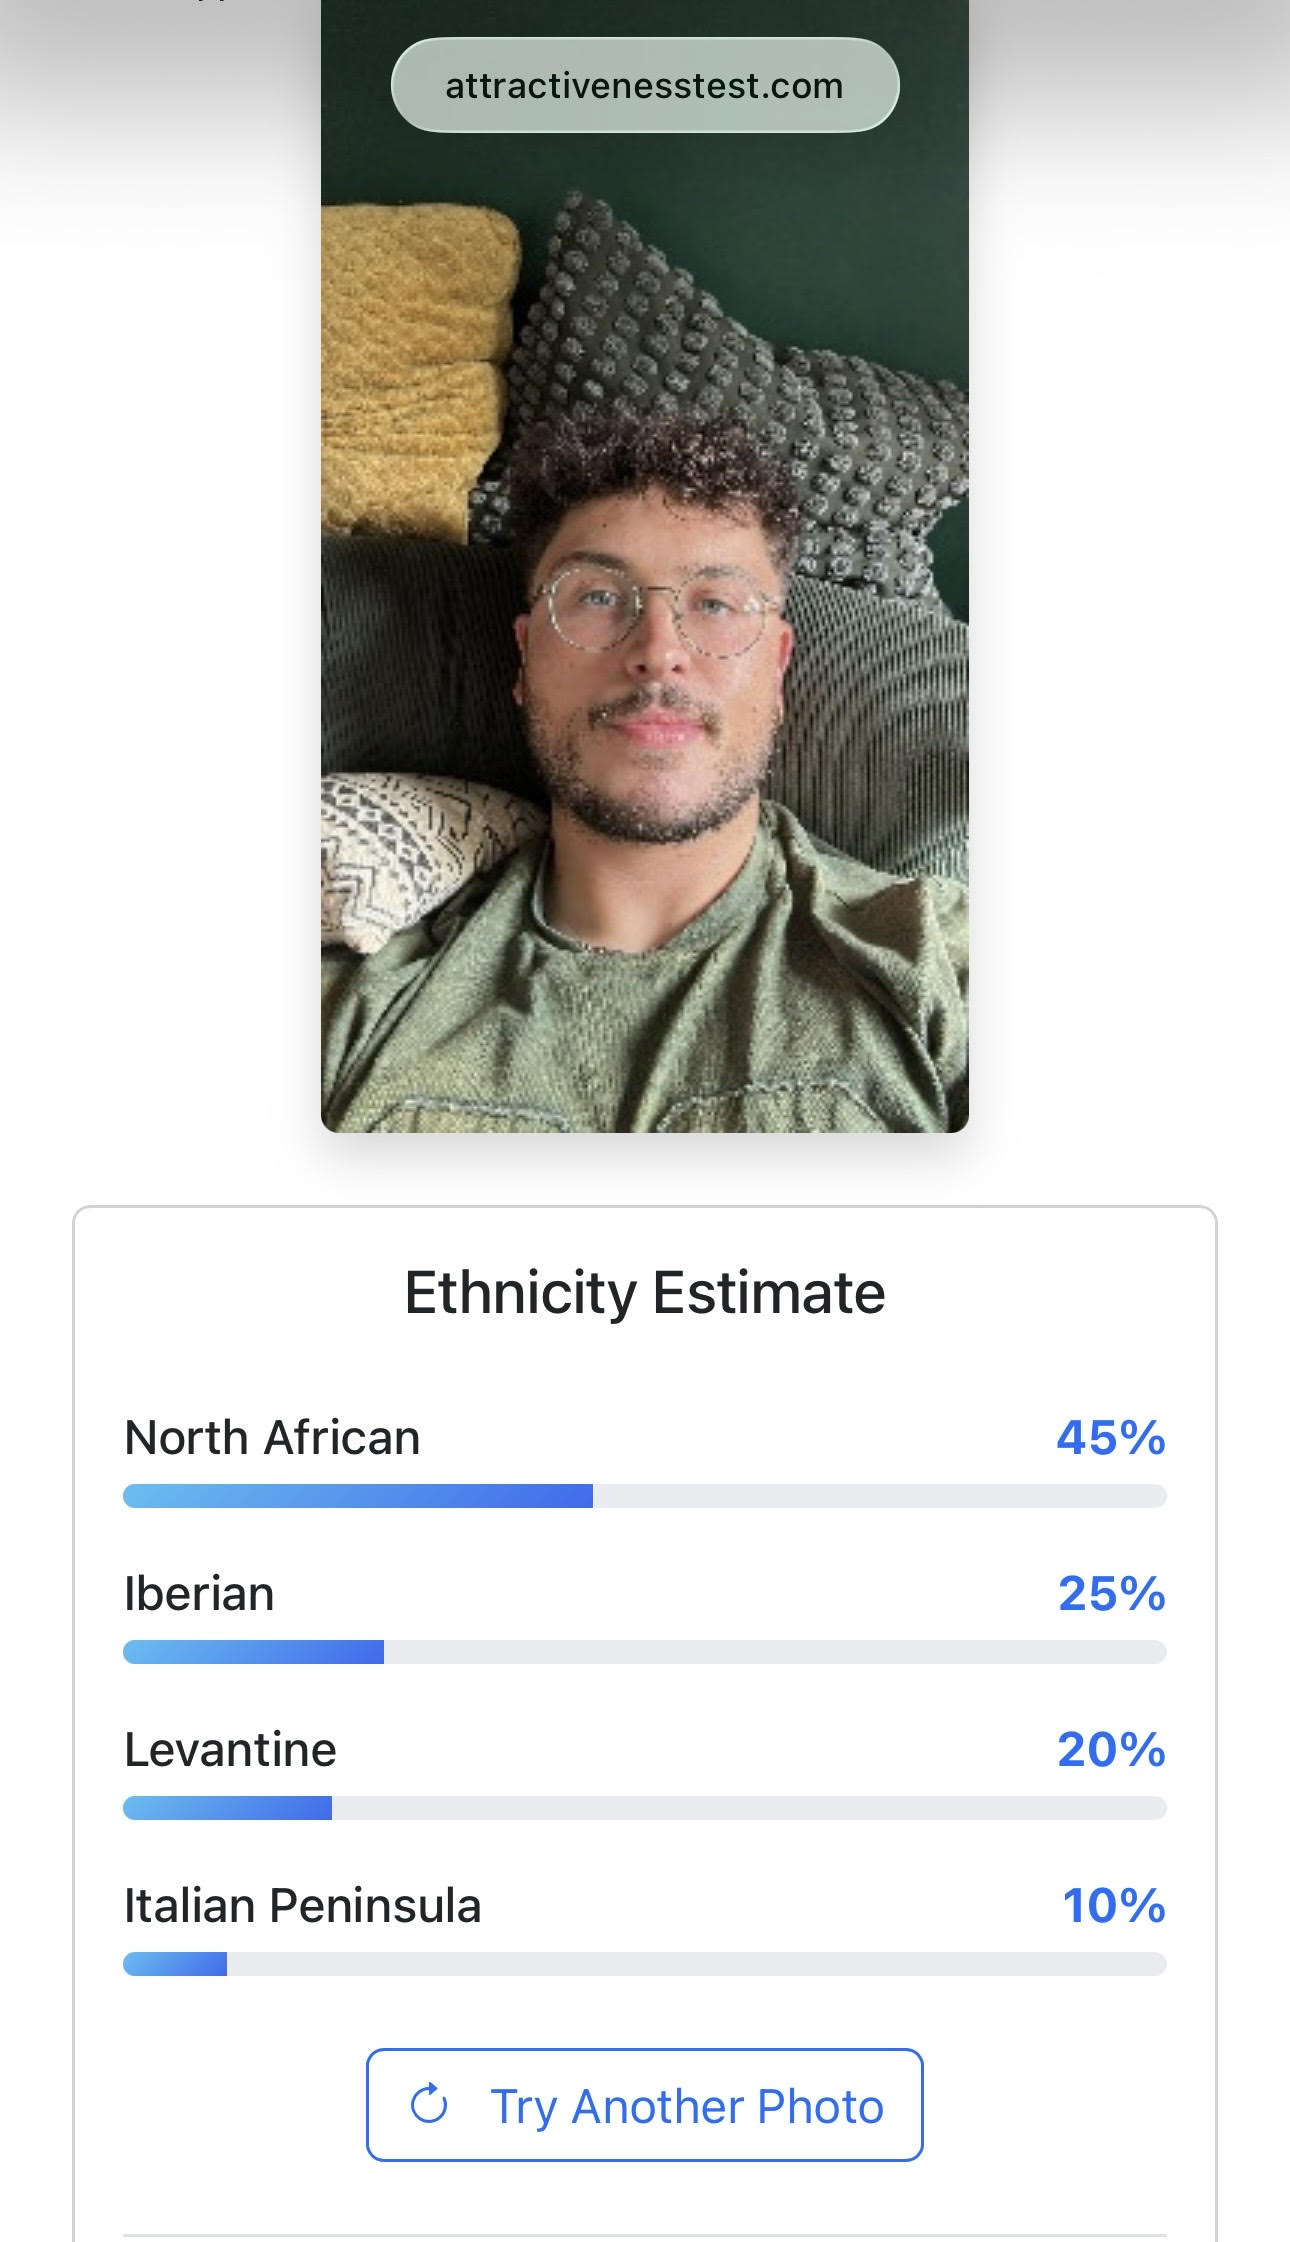1290x2242 pixels.
Task: Click the refresh icon beside Try Another Photo
Action: [x=429, y=2105]
